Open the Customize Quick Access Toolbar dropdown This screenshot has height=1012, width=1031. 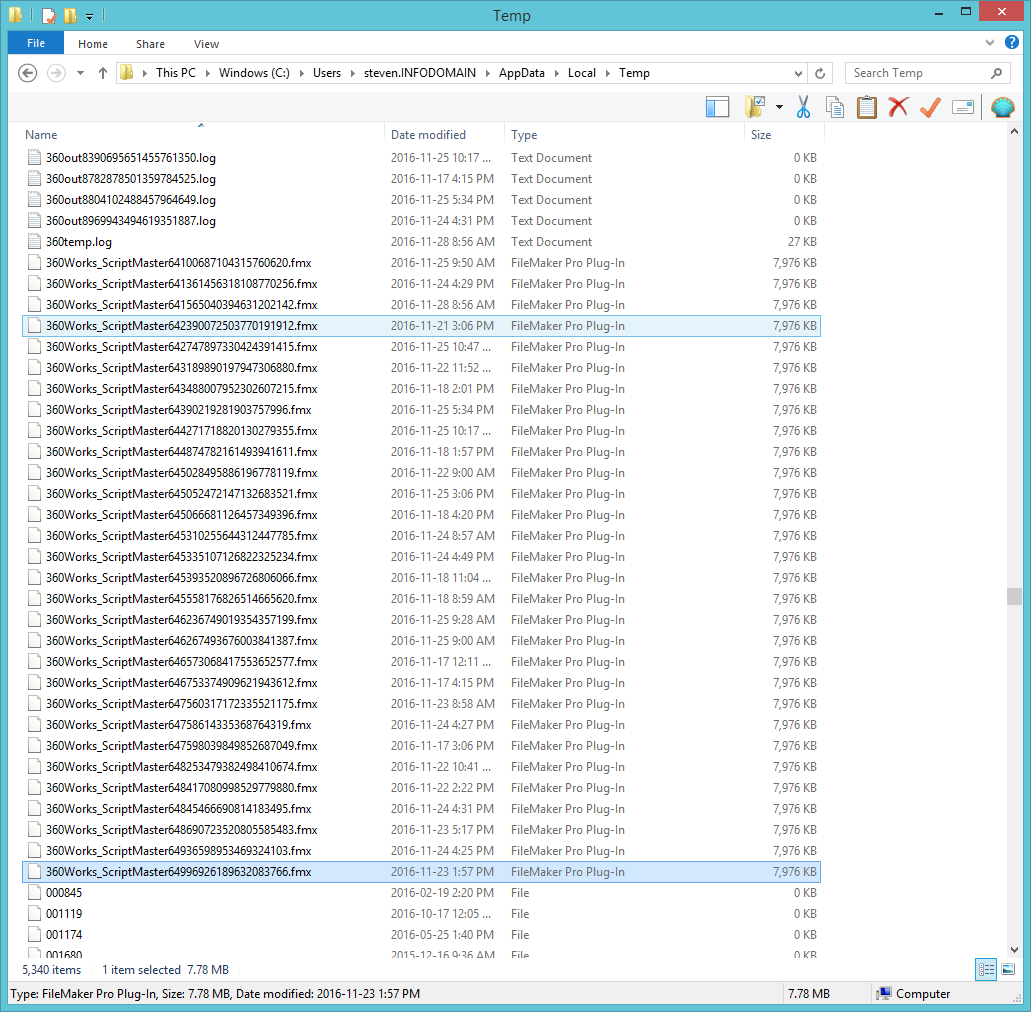point(89,16)
